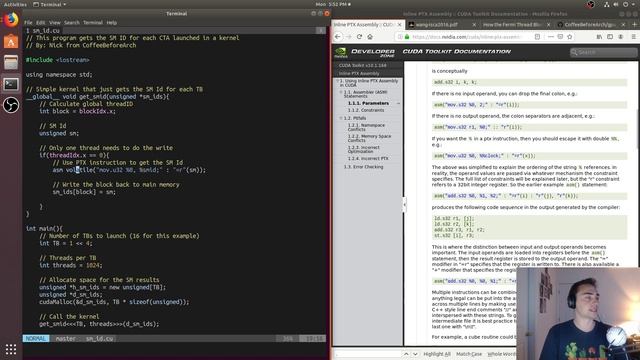Viewport: 640px width, 360px height.
Task: Open '1.3. Error Checking' sidebar link
Action: [x=363, y=167]
